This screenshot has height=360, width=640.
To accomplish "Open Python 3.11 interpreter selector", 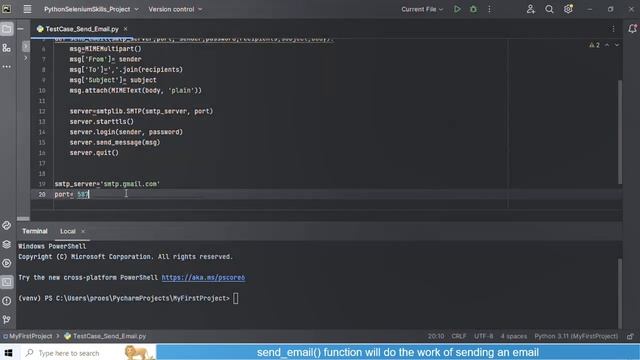I will [576, 336].
